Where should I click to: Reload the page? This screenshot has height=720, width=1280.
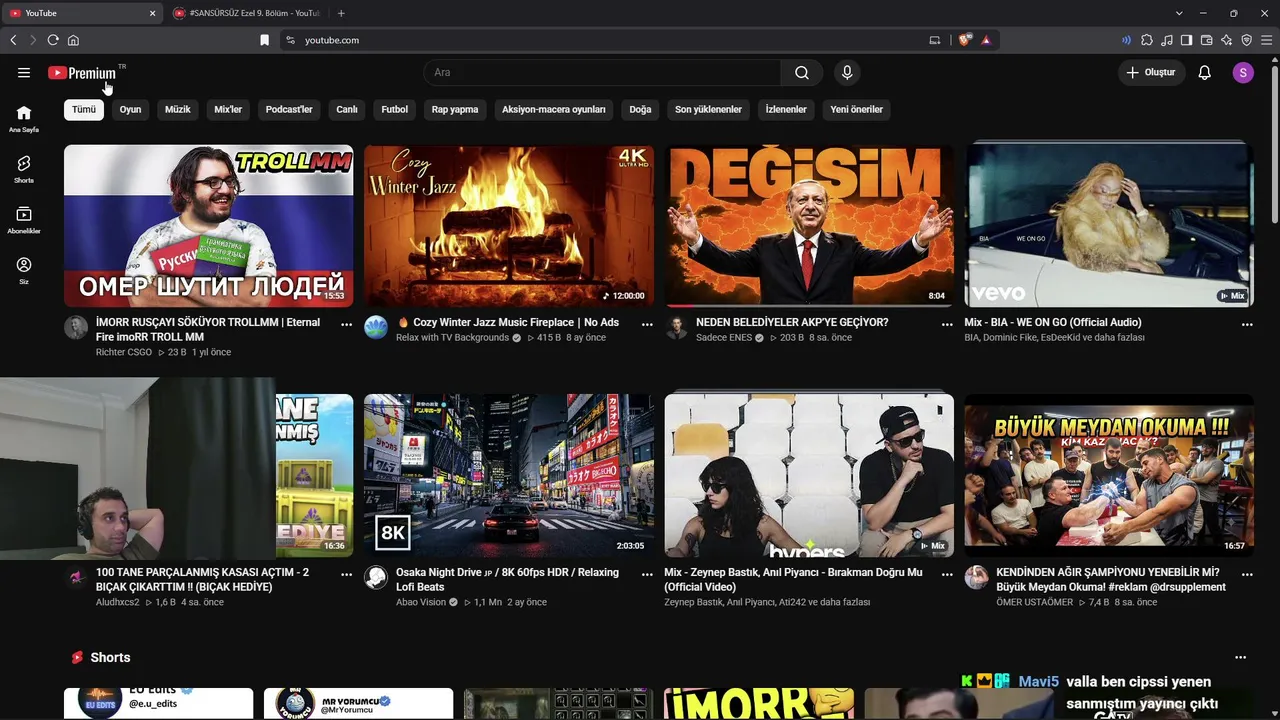[53, 40]
